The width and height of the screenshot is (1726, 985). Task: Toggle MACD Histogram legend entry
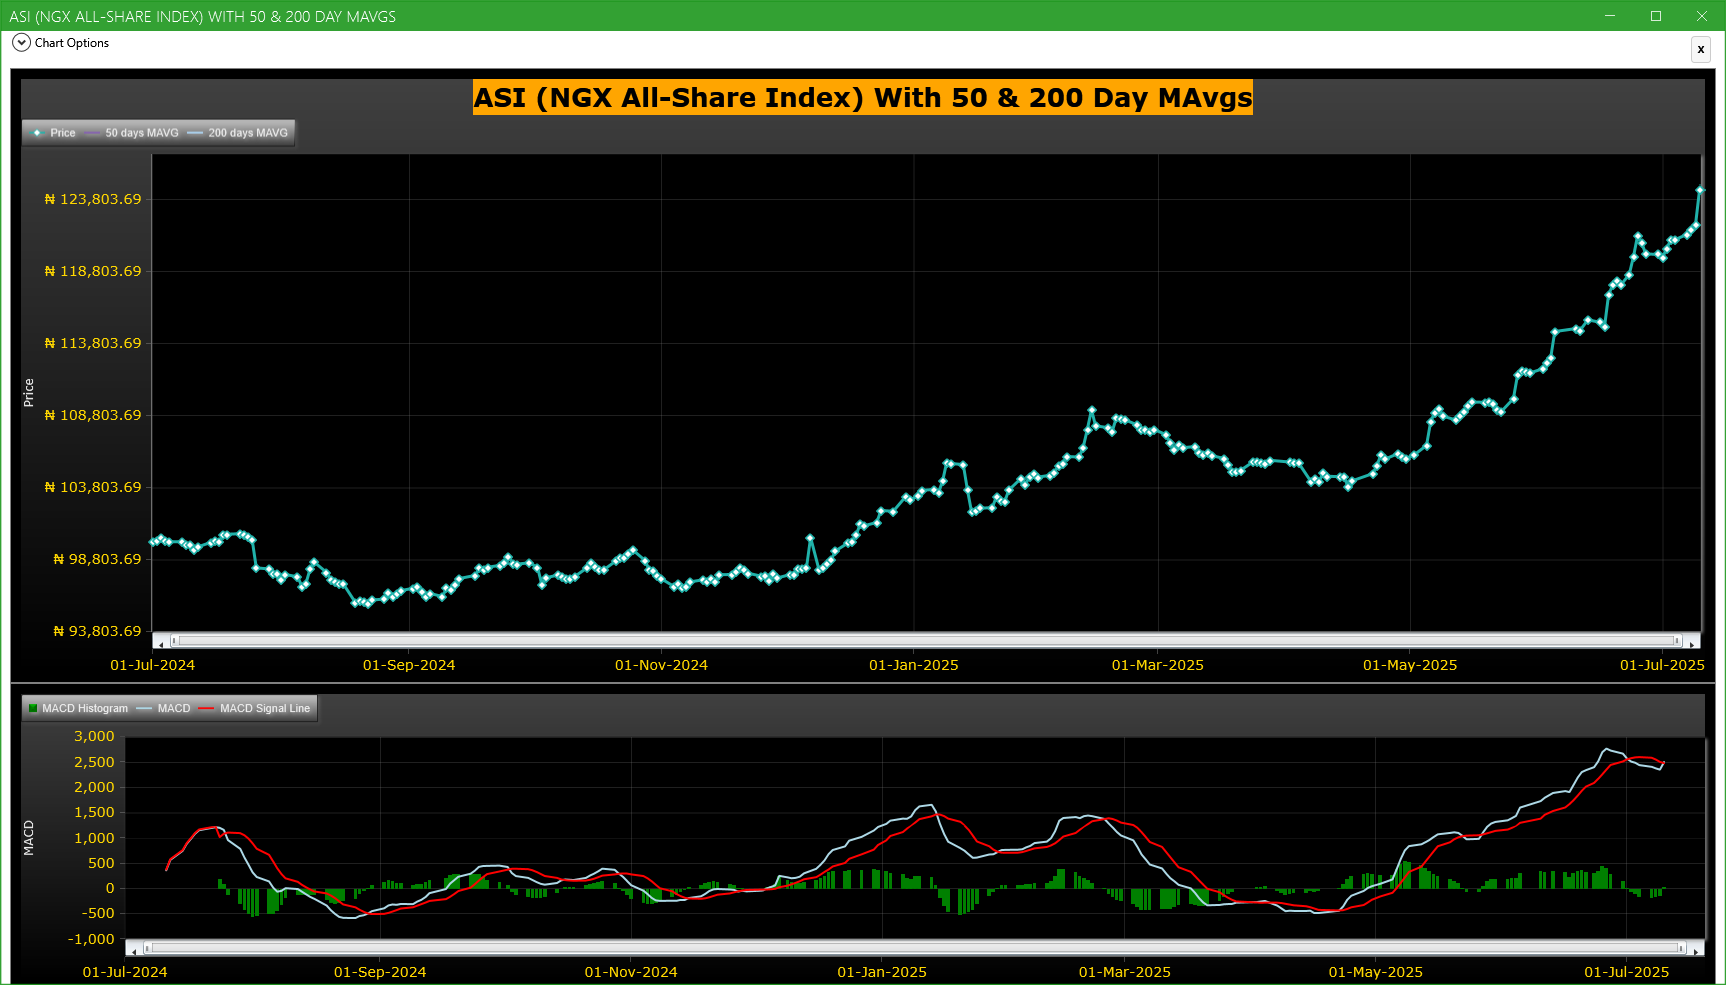click(x=78, y=708)
